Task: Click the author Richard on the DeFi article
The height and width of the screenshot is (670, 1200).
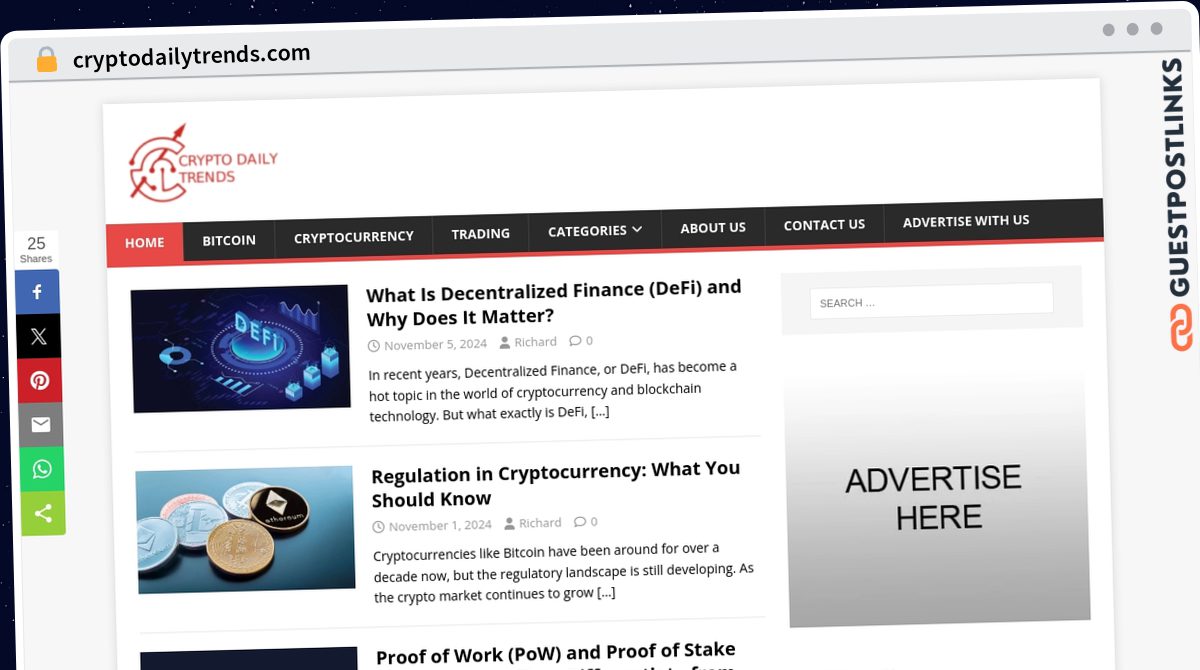Action: coord(536,342)
